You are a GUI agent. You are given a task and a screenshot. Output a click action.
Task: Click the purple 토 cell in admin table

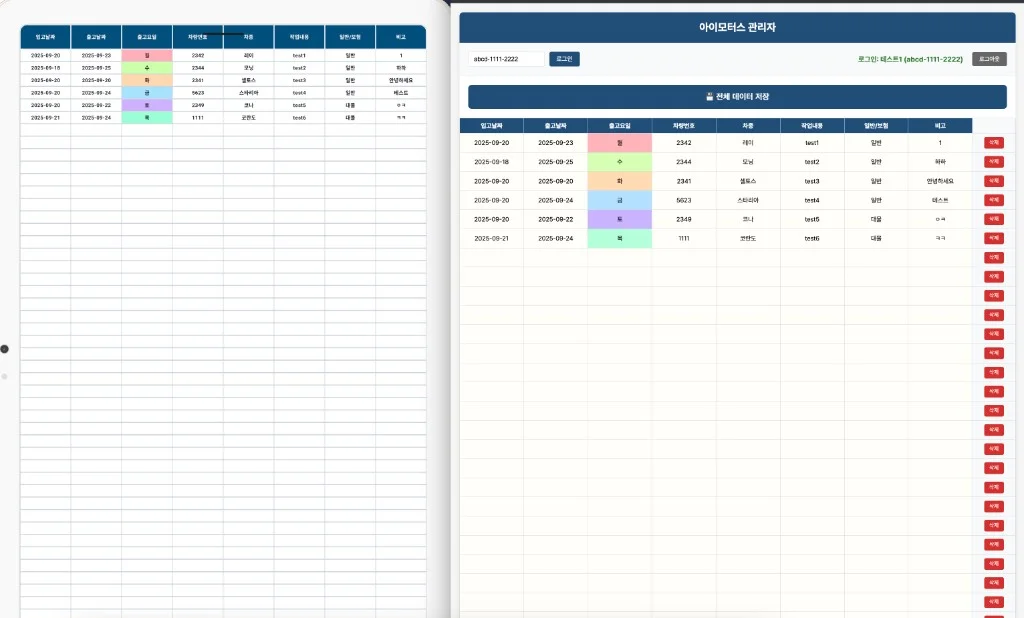click(x=619, y=219)
